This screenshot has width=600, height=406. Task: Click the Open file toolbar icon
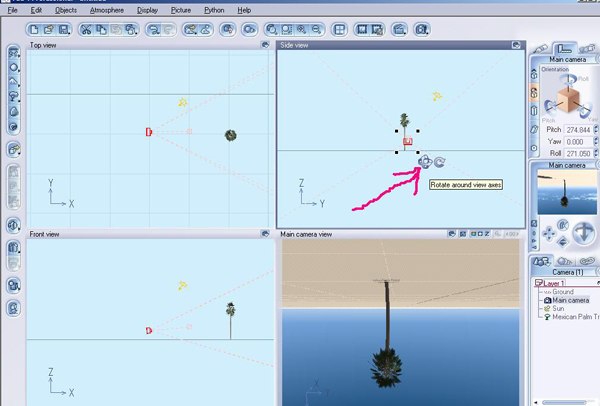click(49, 29)
